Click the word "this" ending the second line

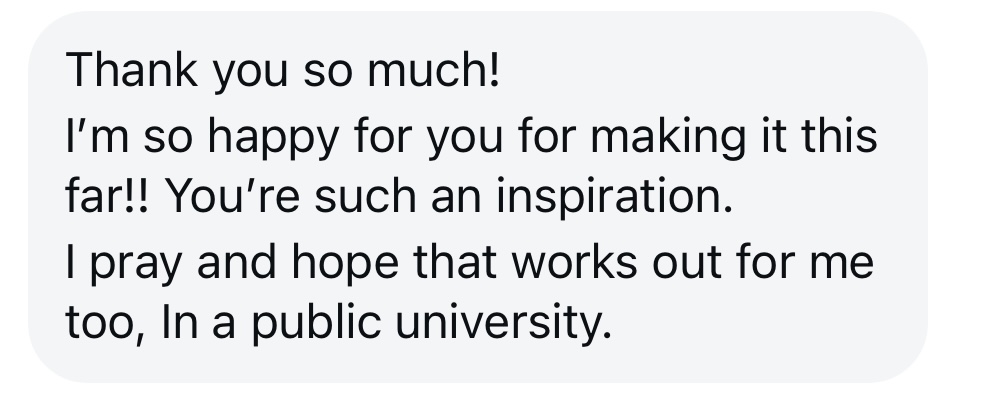(x=839, y=135)
